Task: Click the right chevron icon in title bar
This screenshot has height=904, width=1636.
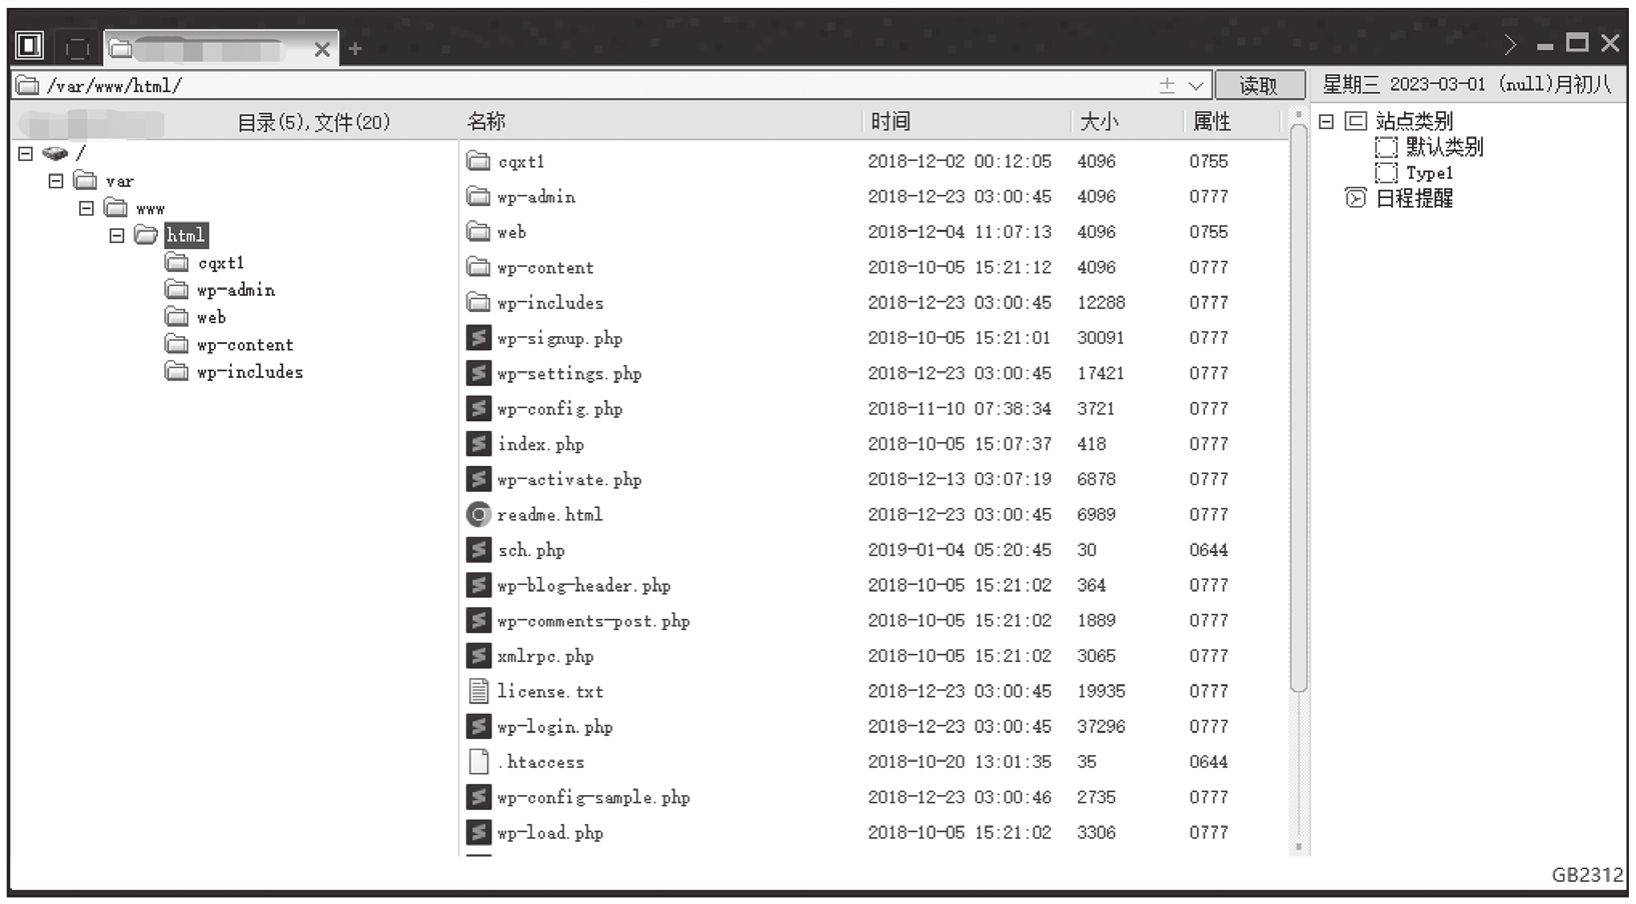Action: (1510, 44)
